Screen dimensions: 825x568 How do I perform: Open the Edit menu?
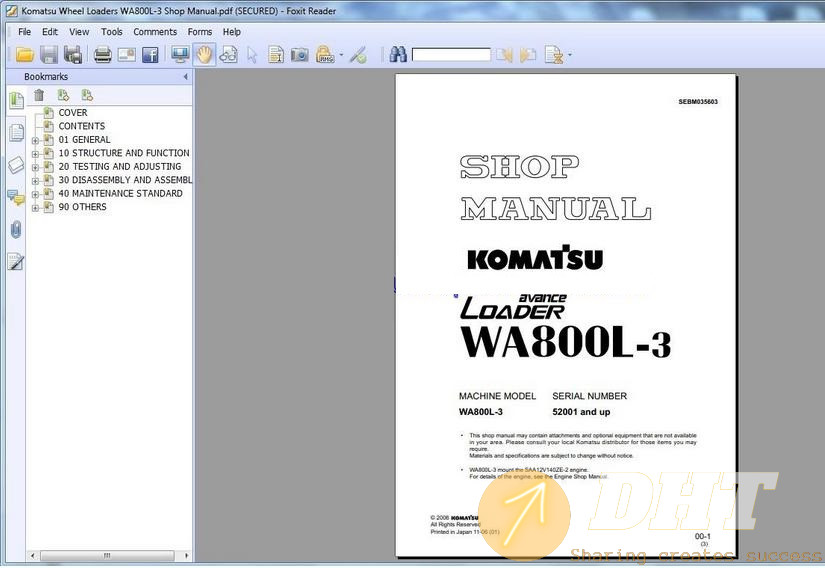50,32
